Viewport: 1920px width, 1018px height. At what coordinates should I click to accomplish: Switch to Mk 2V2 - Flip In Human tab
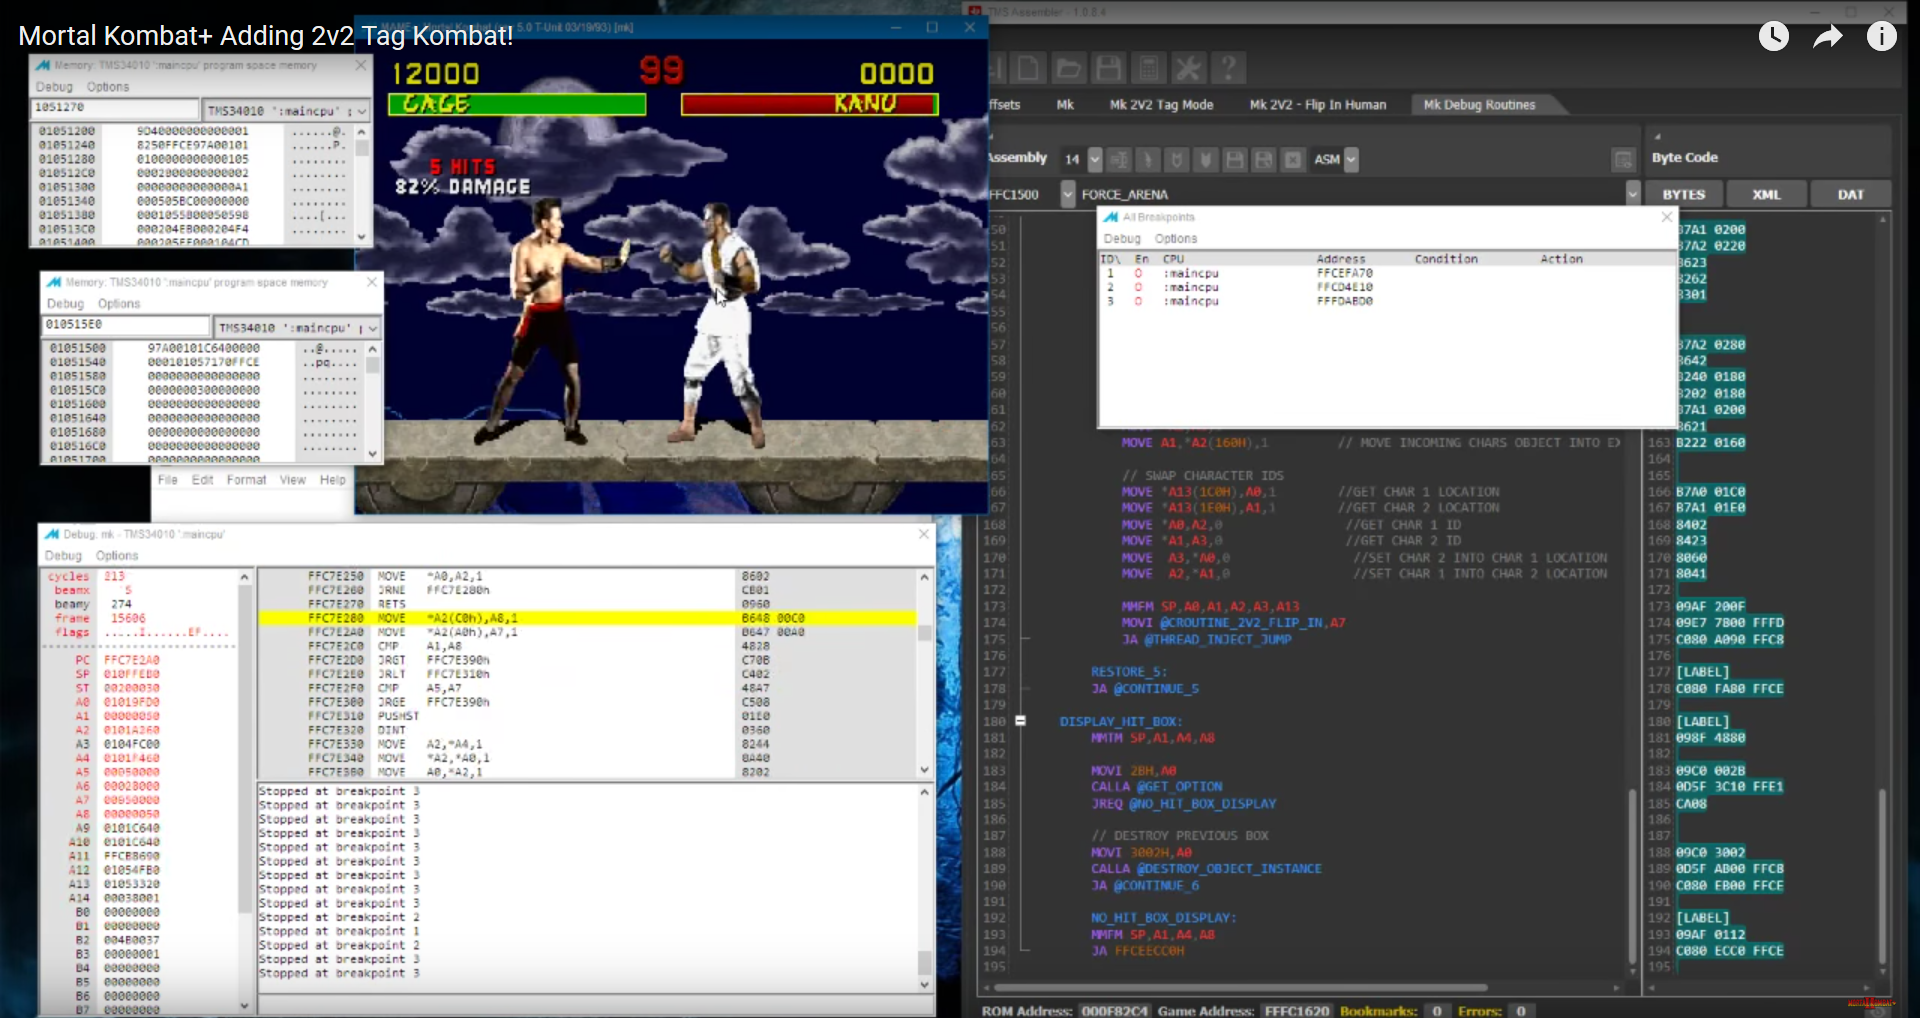pos(1317,104)
